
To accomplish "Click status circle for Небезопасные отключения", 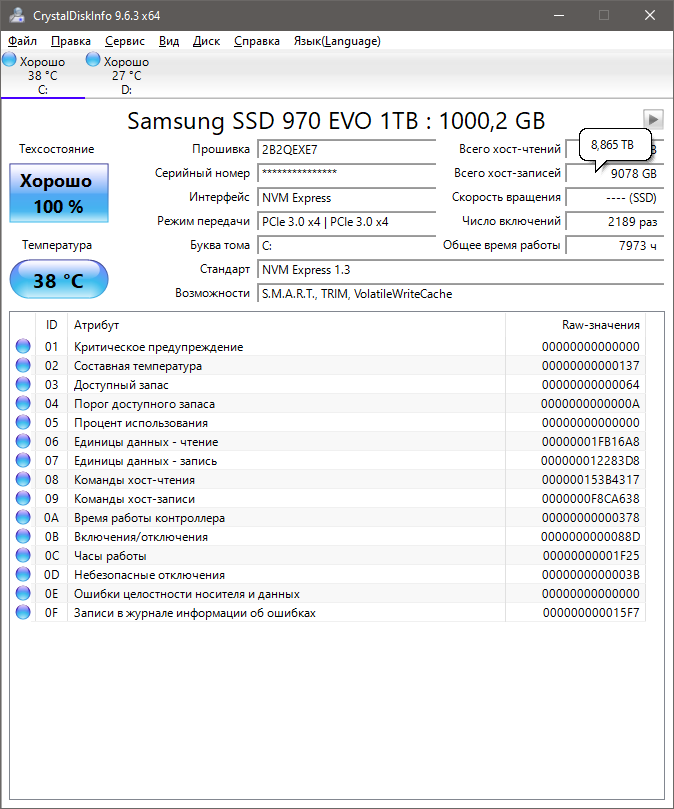I will click(23, 574).
